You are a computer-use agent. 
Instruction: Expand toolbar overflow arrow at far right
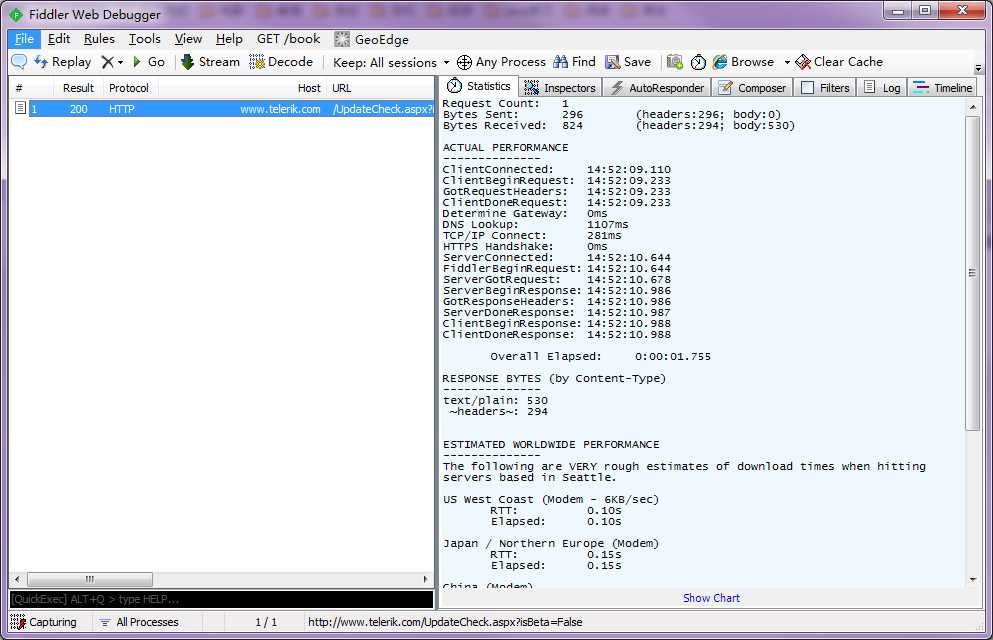point(978,68)
